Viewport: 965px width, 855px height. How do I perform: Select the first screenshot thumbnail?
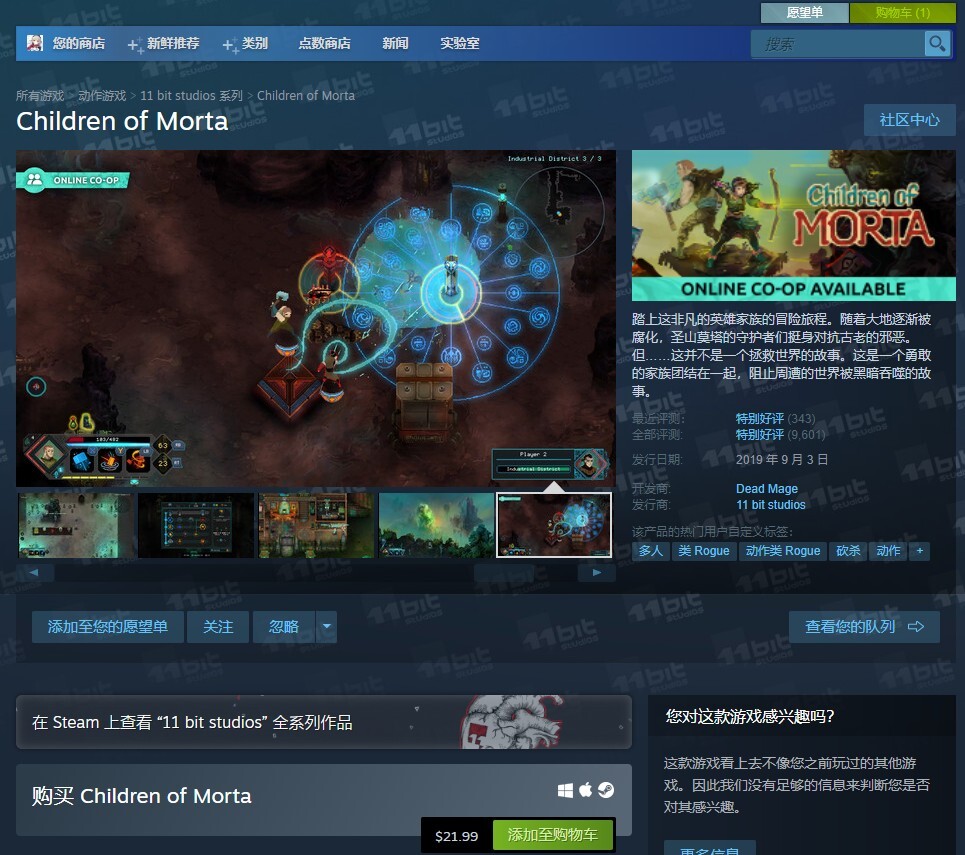pos(75,525)
